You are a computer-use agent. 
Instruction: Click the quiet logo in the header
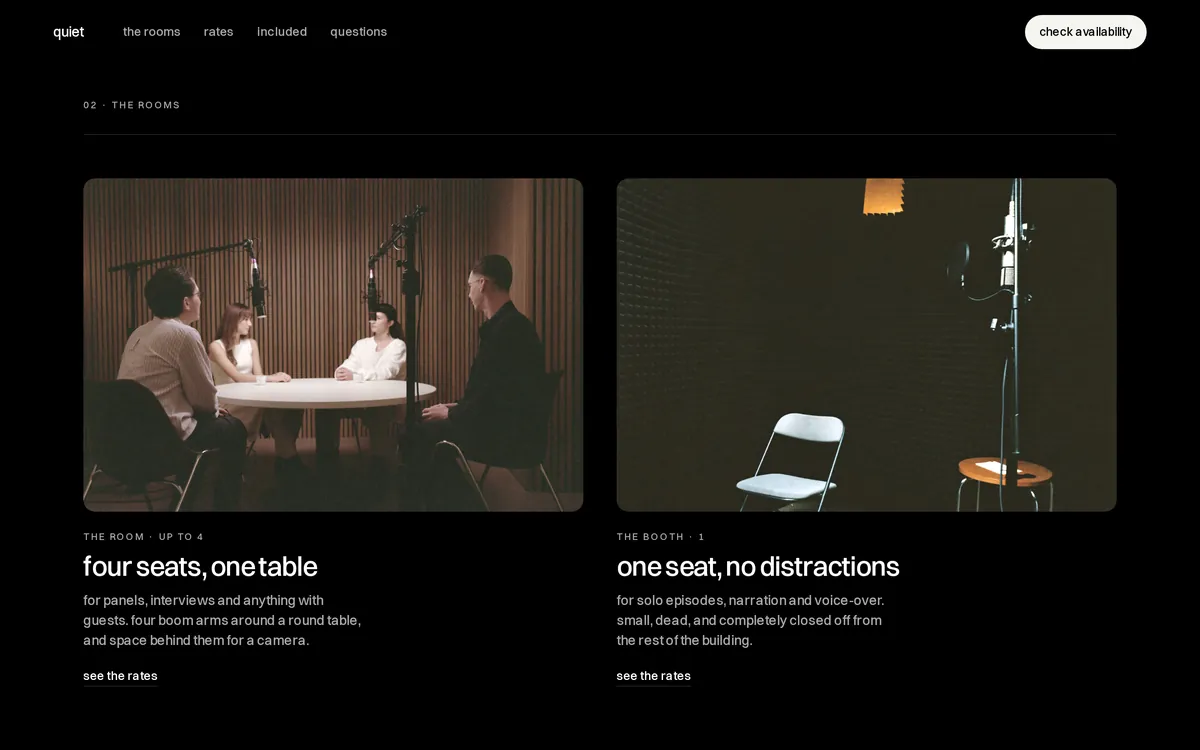pos(68,32)
